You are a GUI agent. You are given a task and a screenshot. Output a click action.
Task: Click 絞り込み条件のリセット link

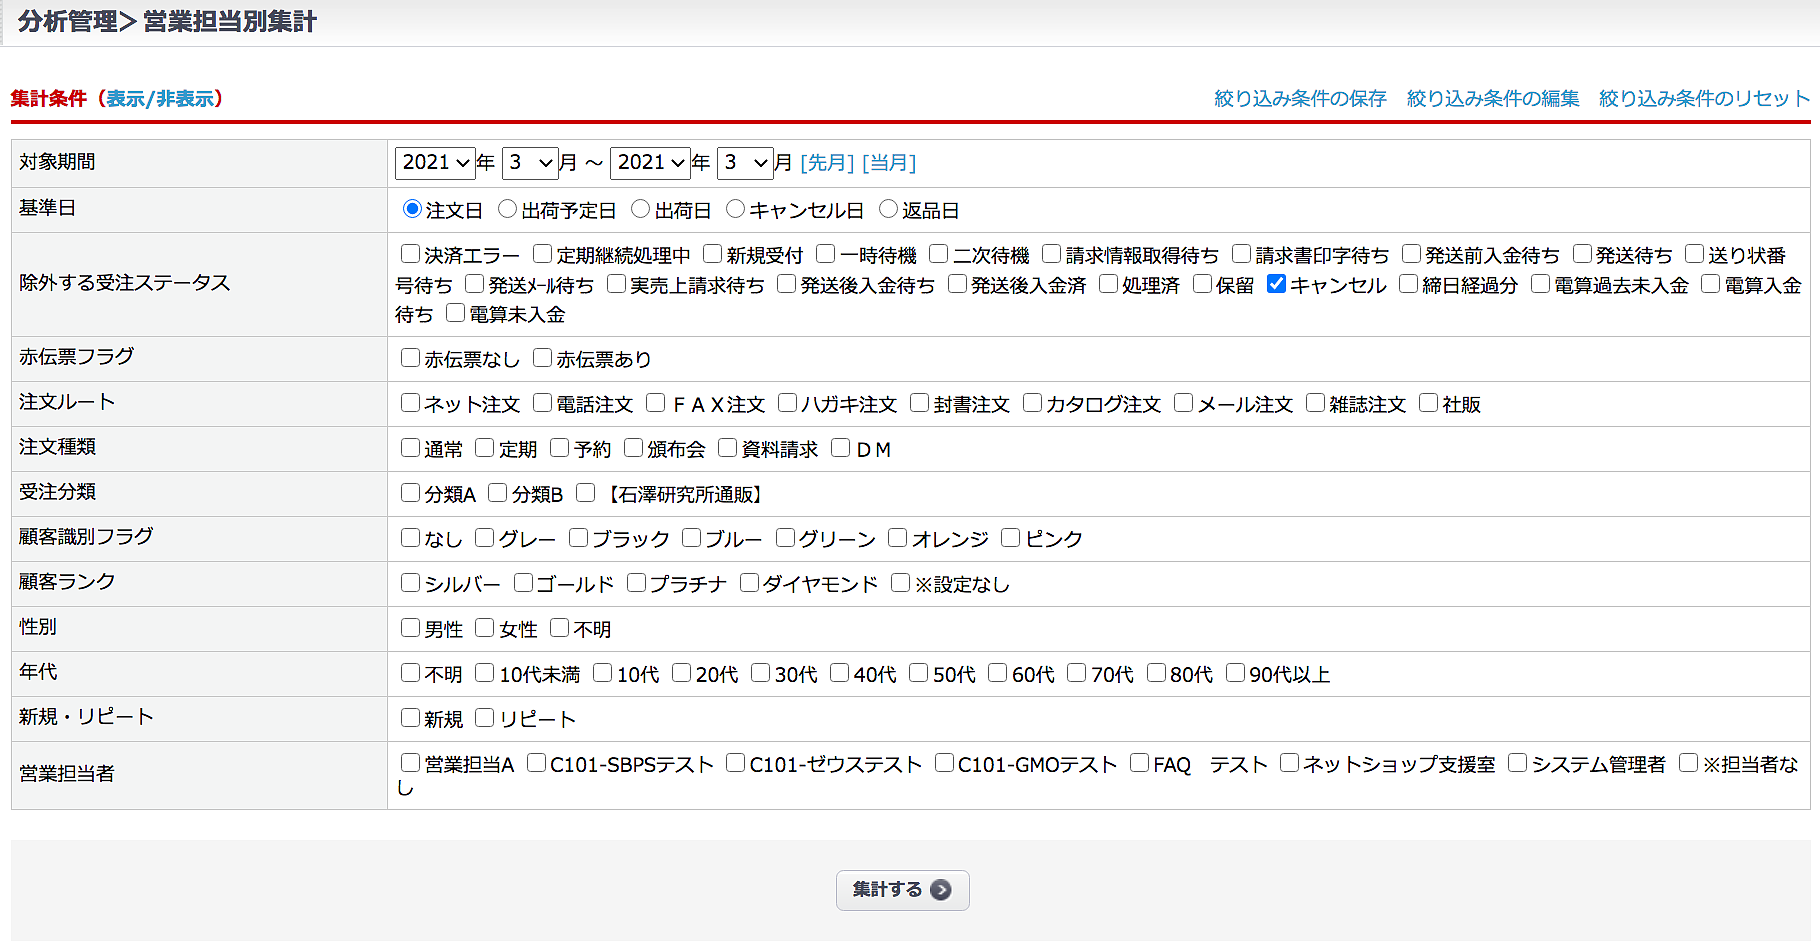click(1704, 99)
